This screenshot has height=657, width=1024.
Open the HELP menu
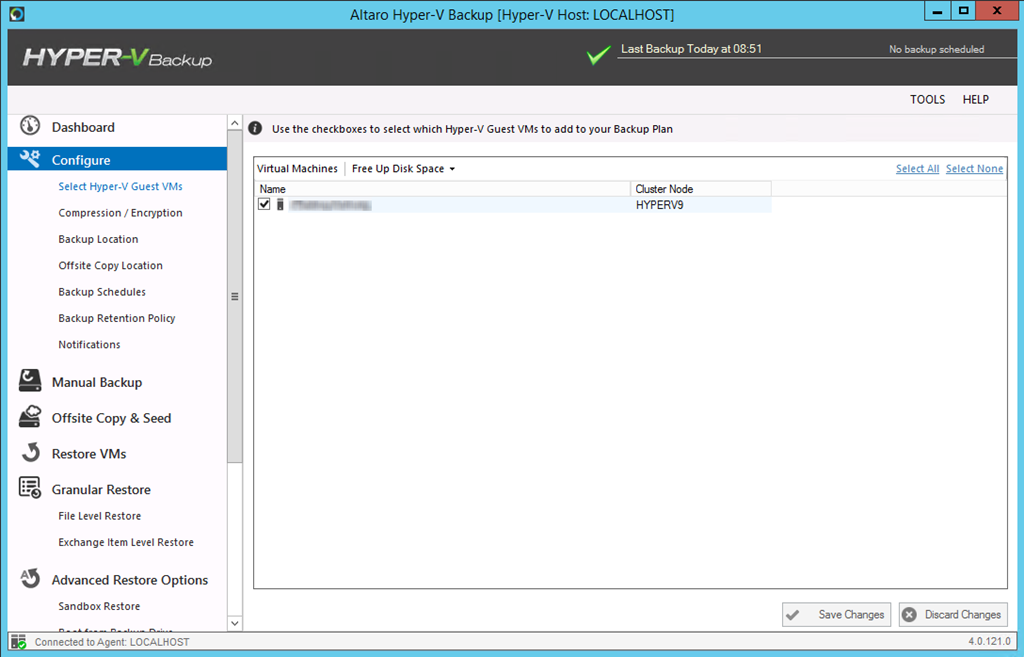click(x=976, y=99)
